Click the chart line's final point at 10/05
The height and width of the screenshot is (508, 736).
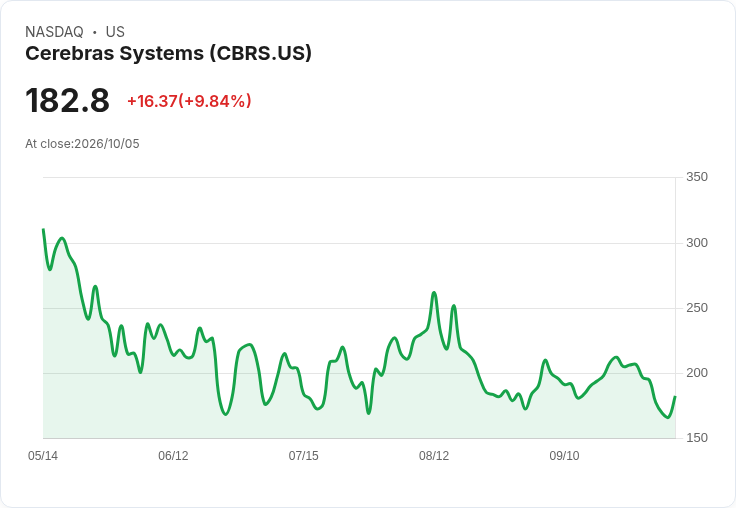click(675, 397)
